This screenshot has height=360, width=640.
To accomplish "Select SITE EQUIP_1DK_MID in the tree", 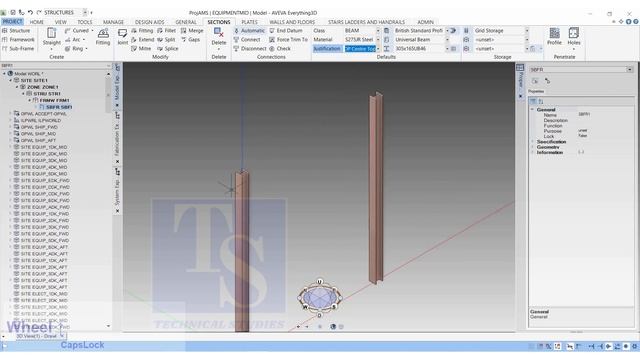I will [44, 147].
